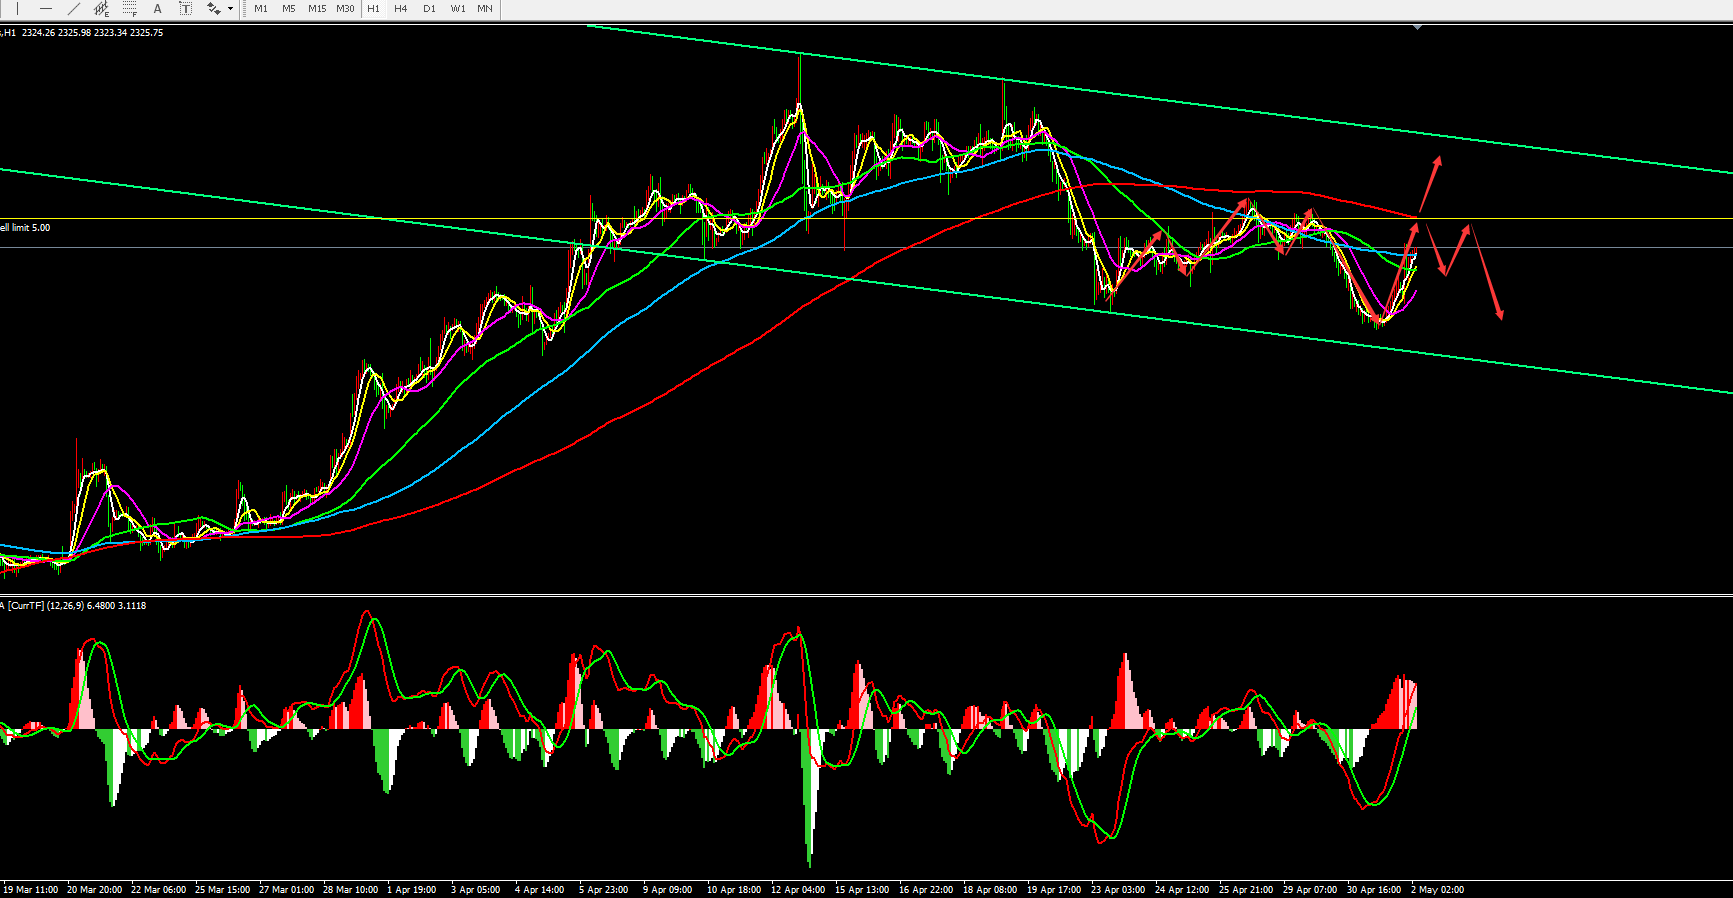
Task: Select the equidistant channel tool
Action: point(101,9)
